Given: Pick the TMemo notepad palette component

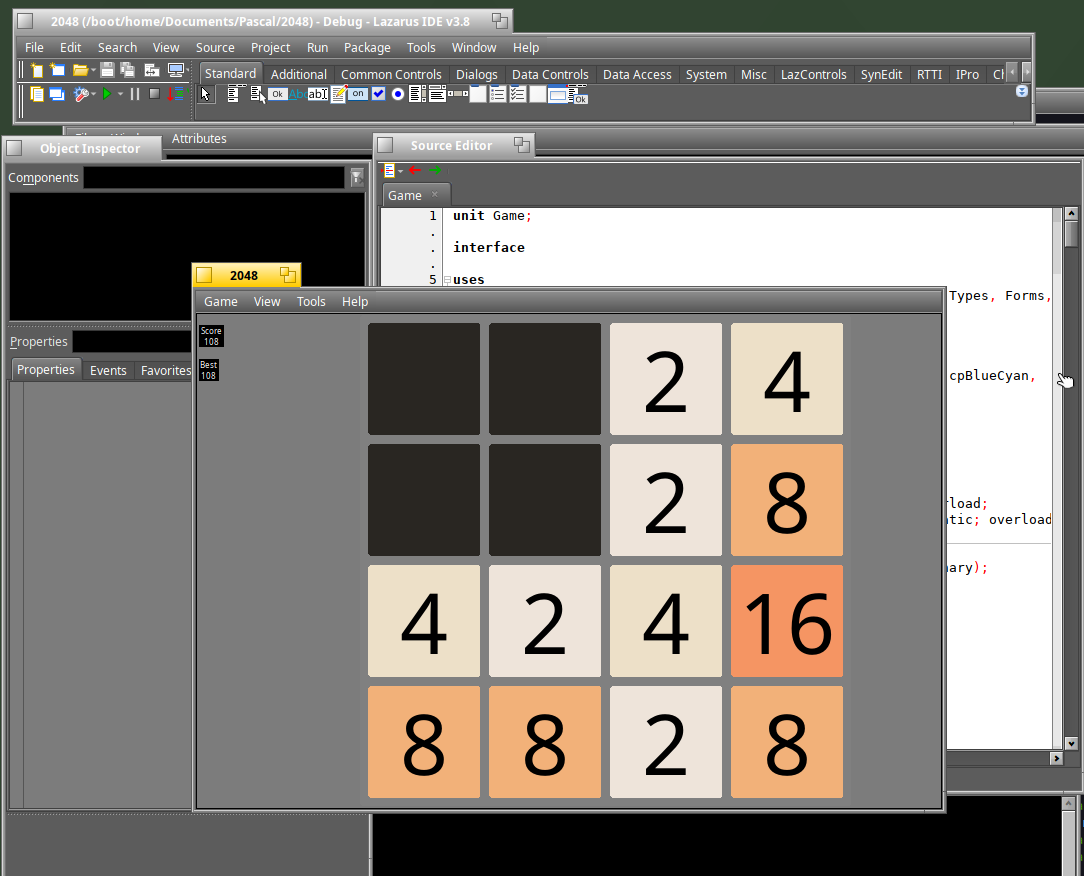Looking at the screenshot, I should tap(338, 94).
